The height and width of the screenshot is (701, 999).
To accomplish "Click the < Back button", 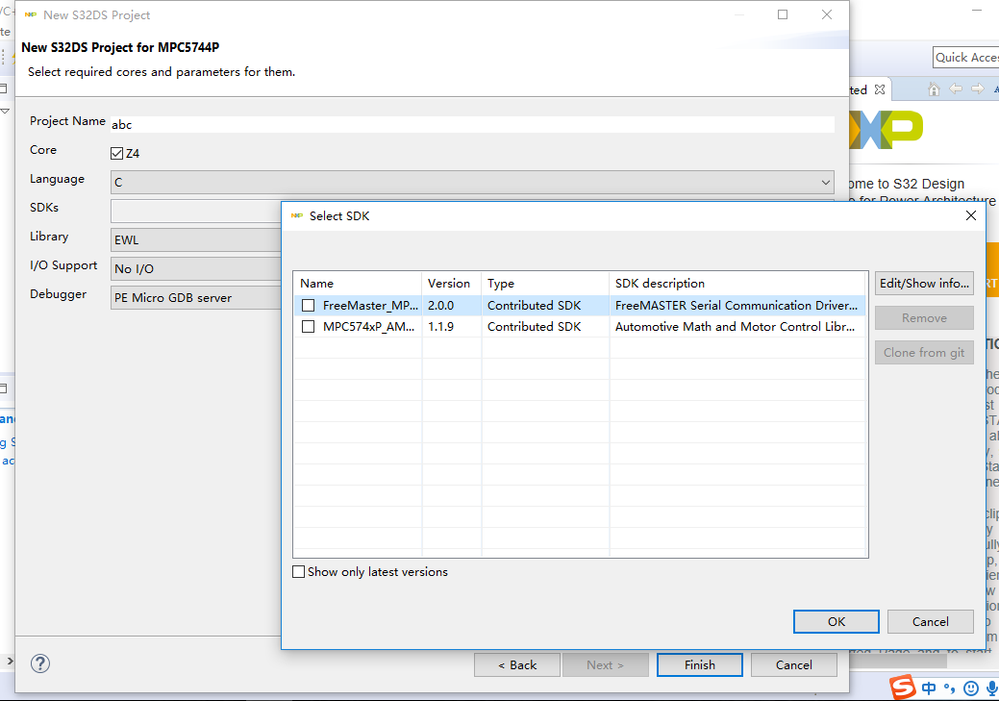I will 517,665.
